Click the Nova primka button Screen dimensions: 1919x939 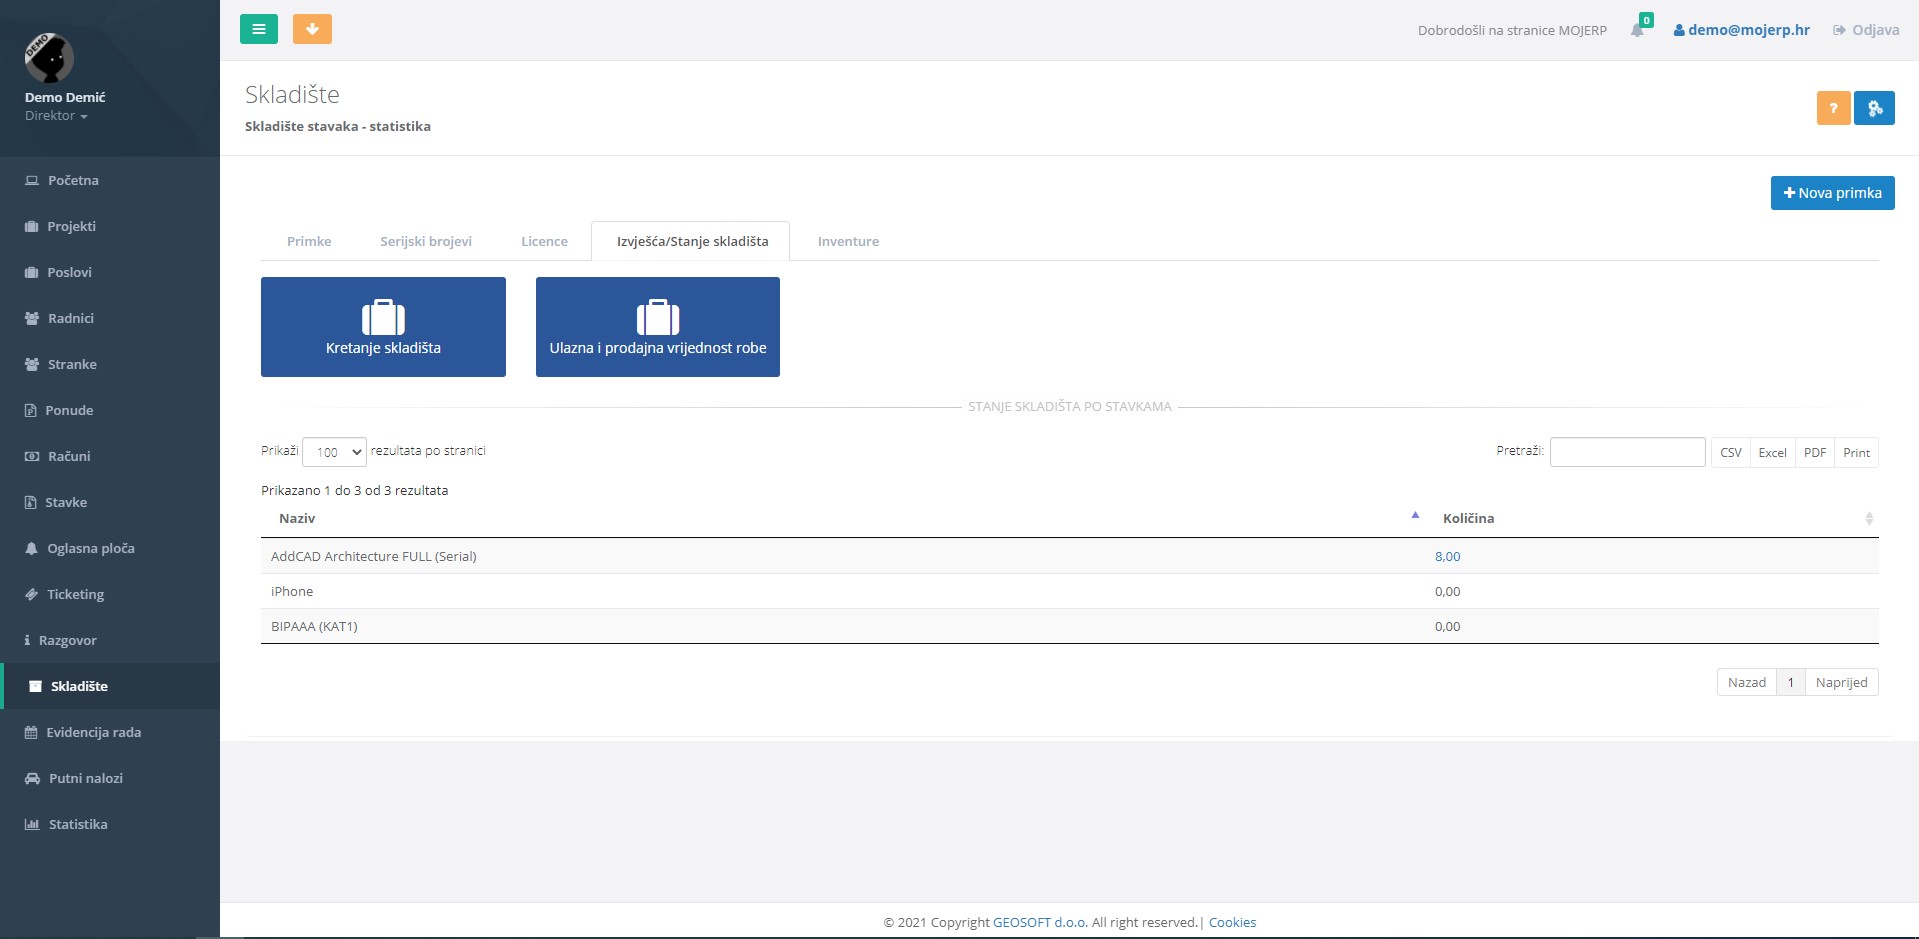pyautogui.click(x=1832, y=193)
